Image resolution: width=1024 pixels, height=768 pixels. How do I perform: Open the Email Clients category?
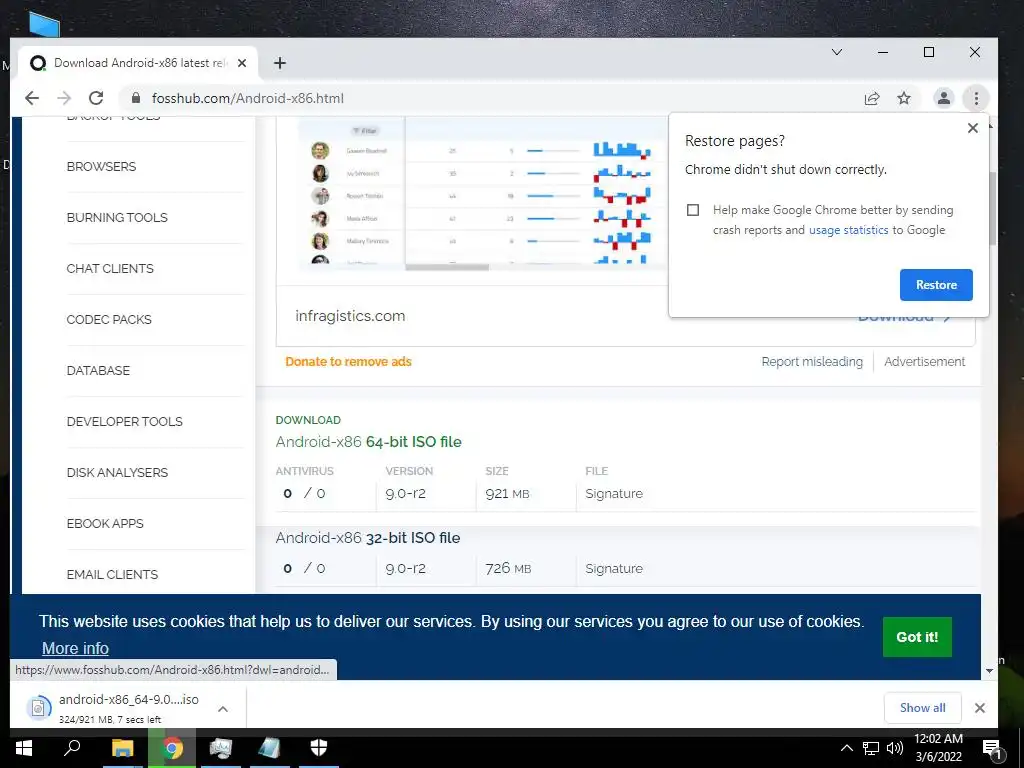112,574
